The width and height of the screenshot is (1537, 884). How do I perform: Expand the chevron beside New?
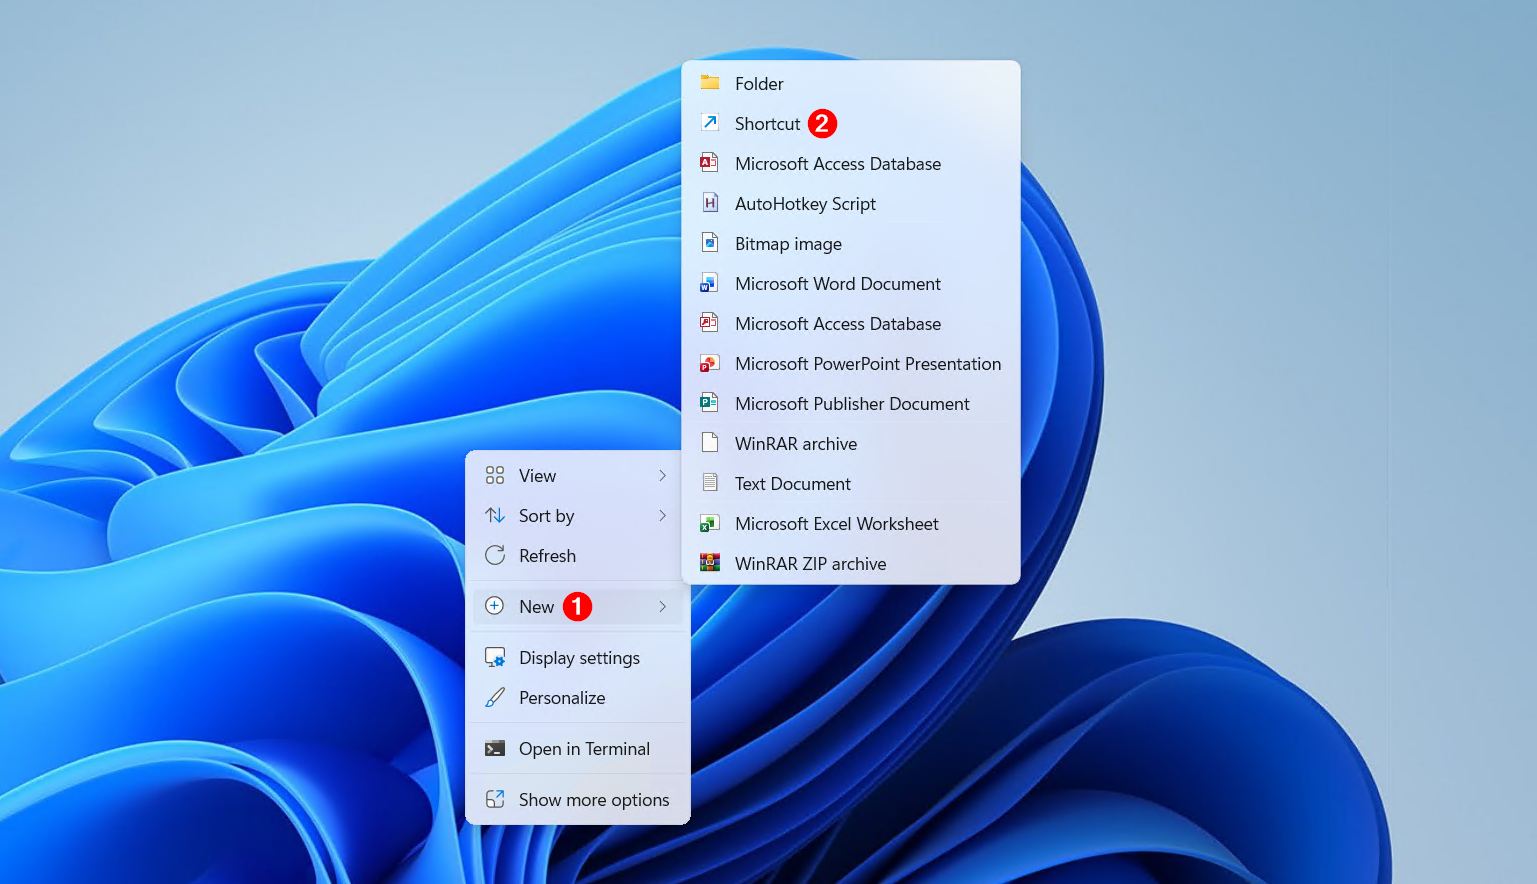pyautogui.click(x=662, y=606)
